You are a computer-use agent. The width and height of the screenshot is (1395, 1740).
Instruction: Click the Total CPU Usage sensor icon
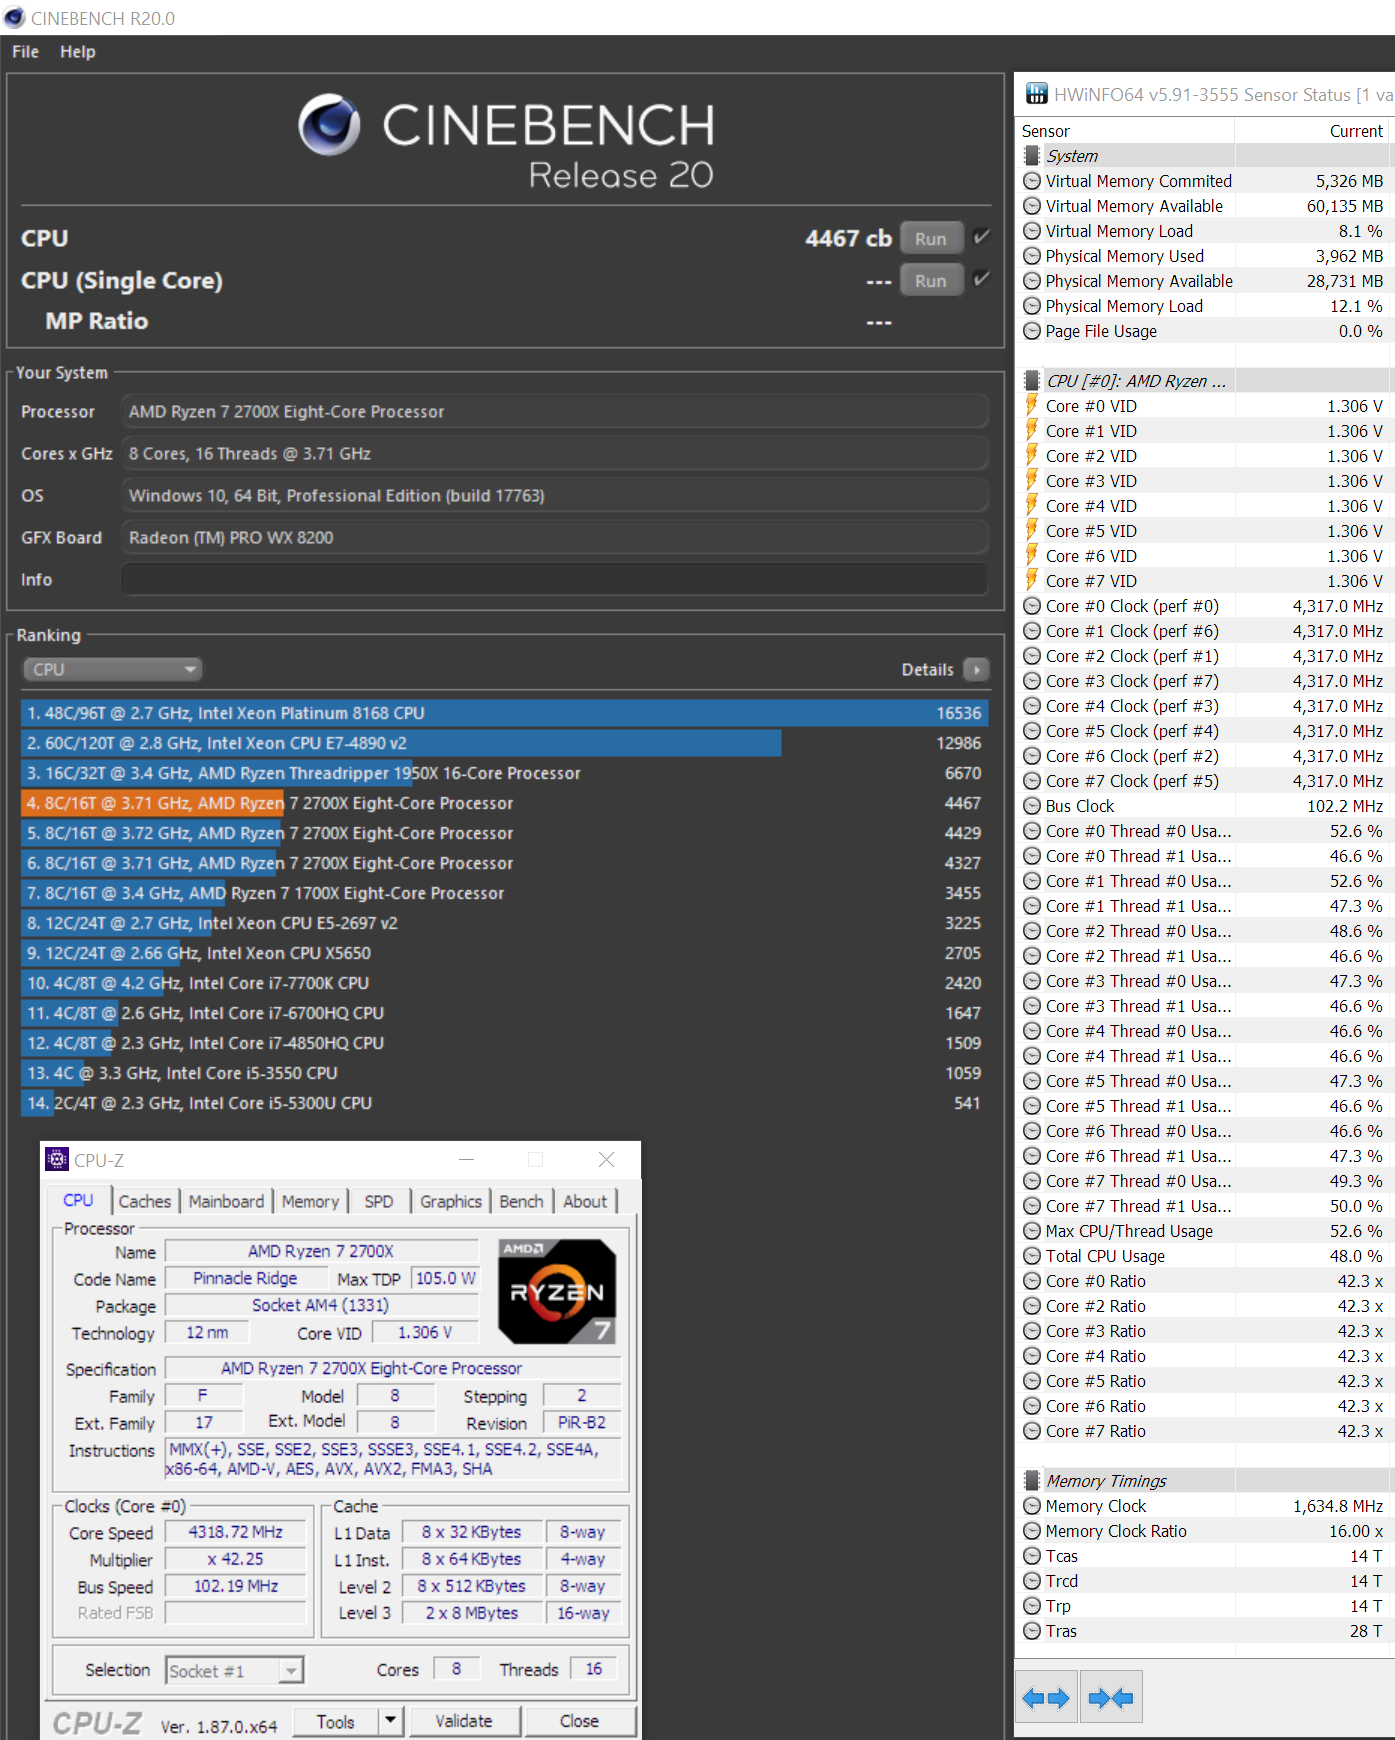point(1032,1256)
